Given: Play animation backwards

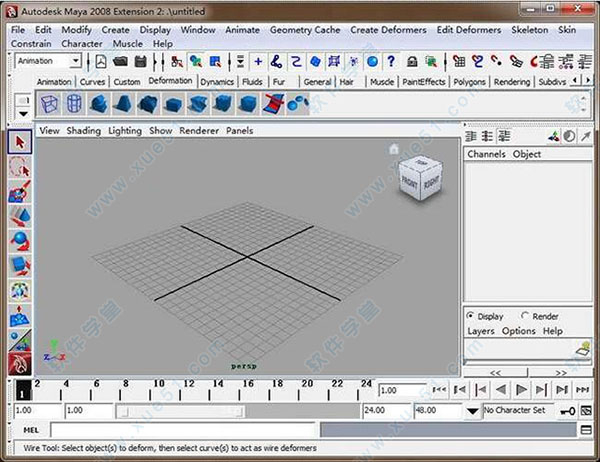Looking at the screenshot, I should point(501,390).
